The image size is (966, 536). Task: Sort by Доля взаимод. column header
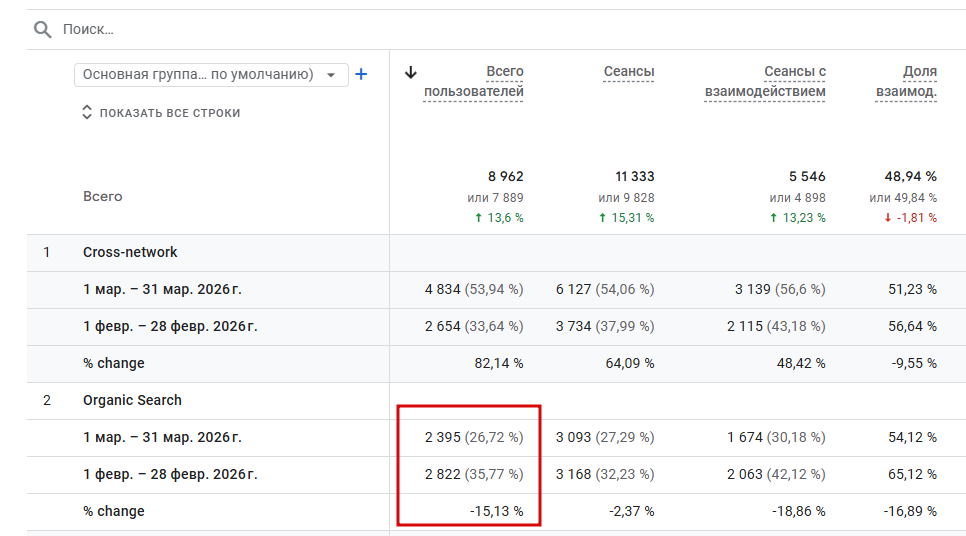click(x=906, y=81)
